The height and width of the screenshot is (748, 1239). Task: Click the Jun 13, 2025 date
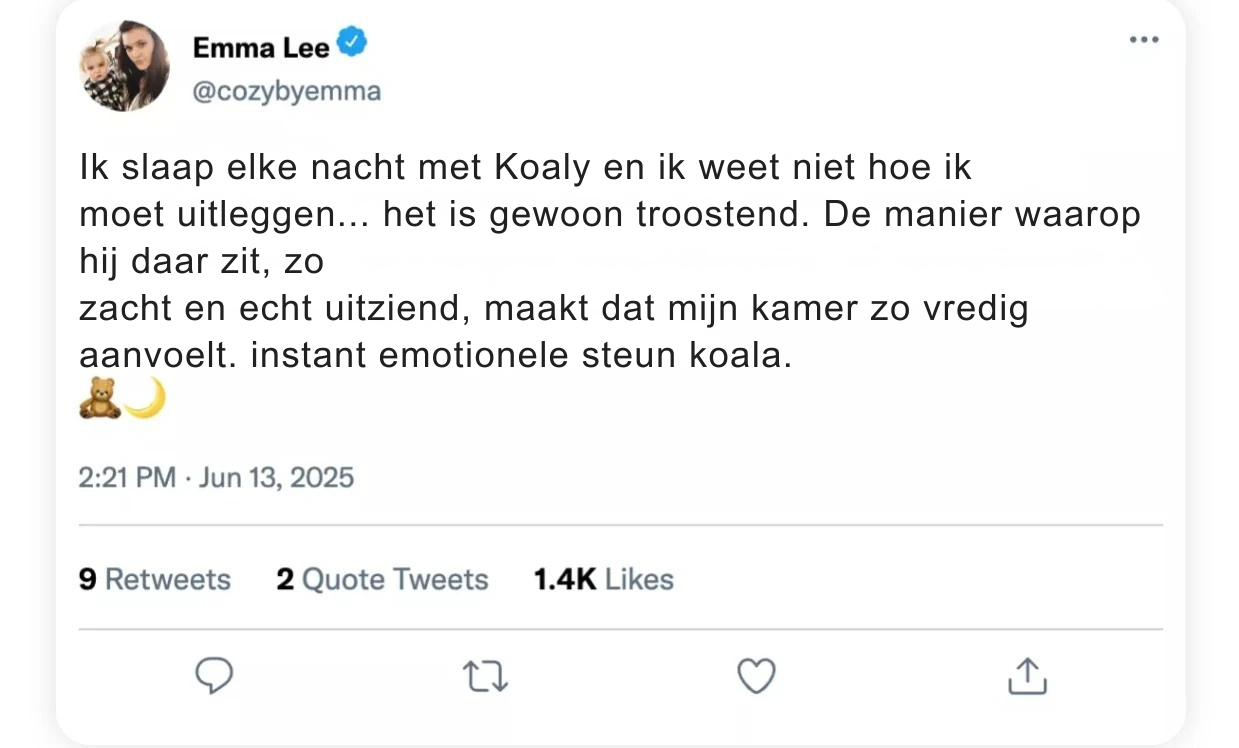click(x=276, y=477)
